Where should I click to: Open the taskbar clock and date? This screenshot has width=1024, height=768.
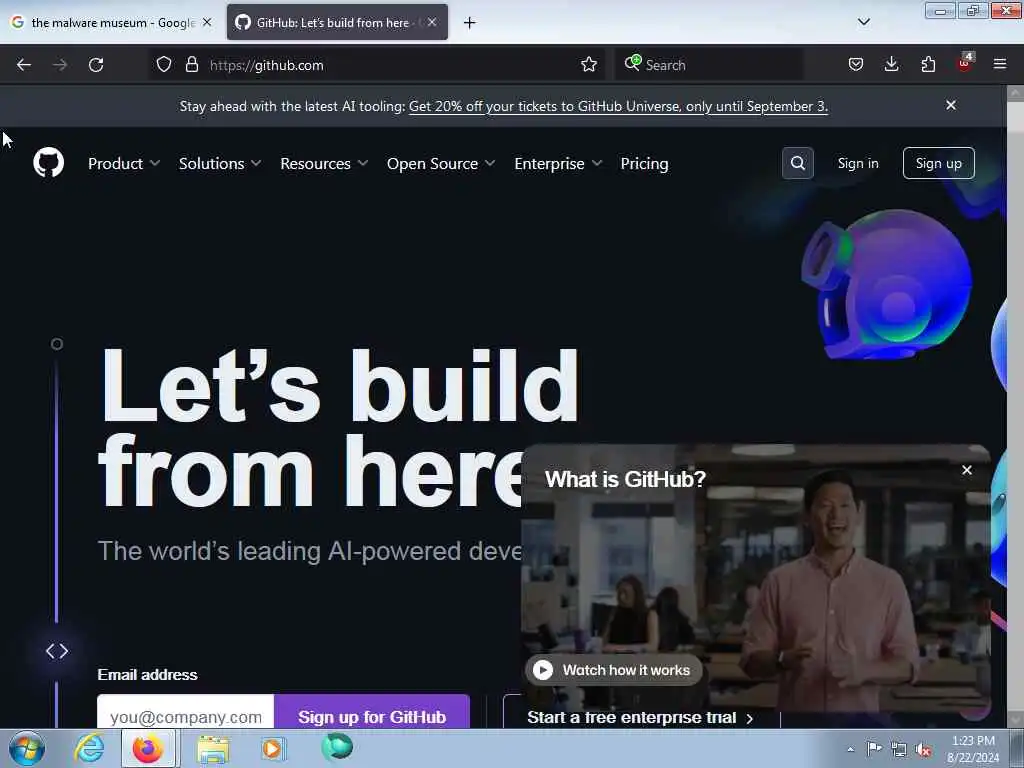click(x=973, y=749)
